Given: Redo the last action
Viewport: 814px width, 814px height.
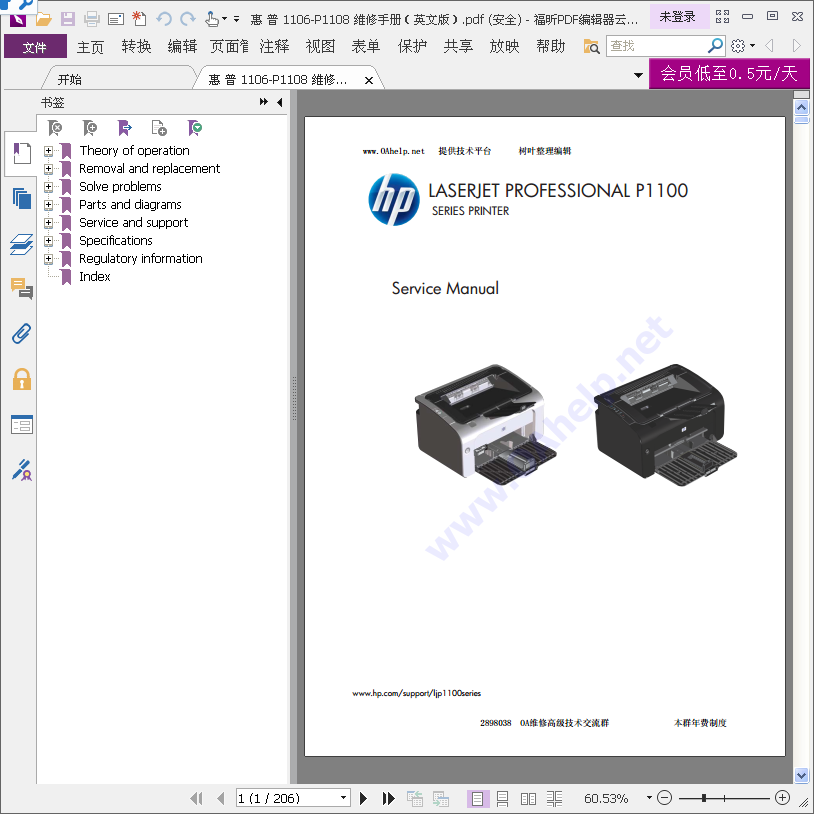Looking at the screenshot, I should (x=187, y=20).
